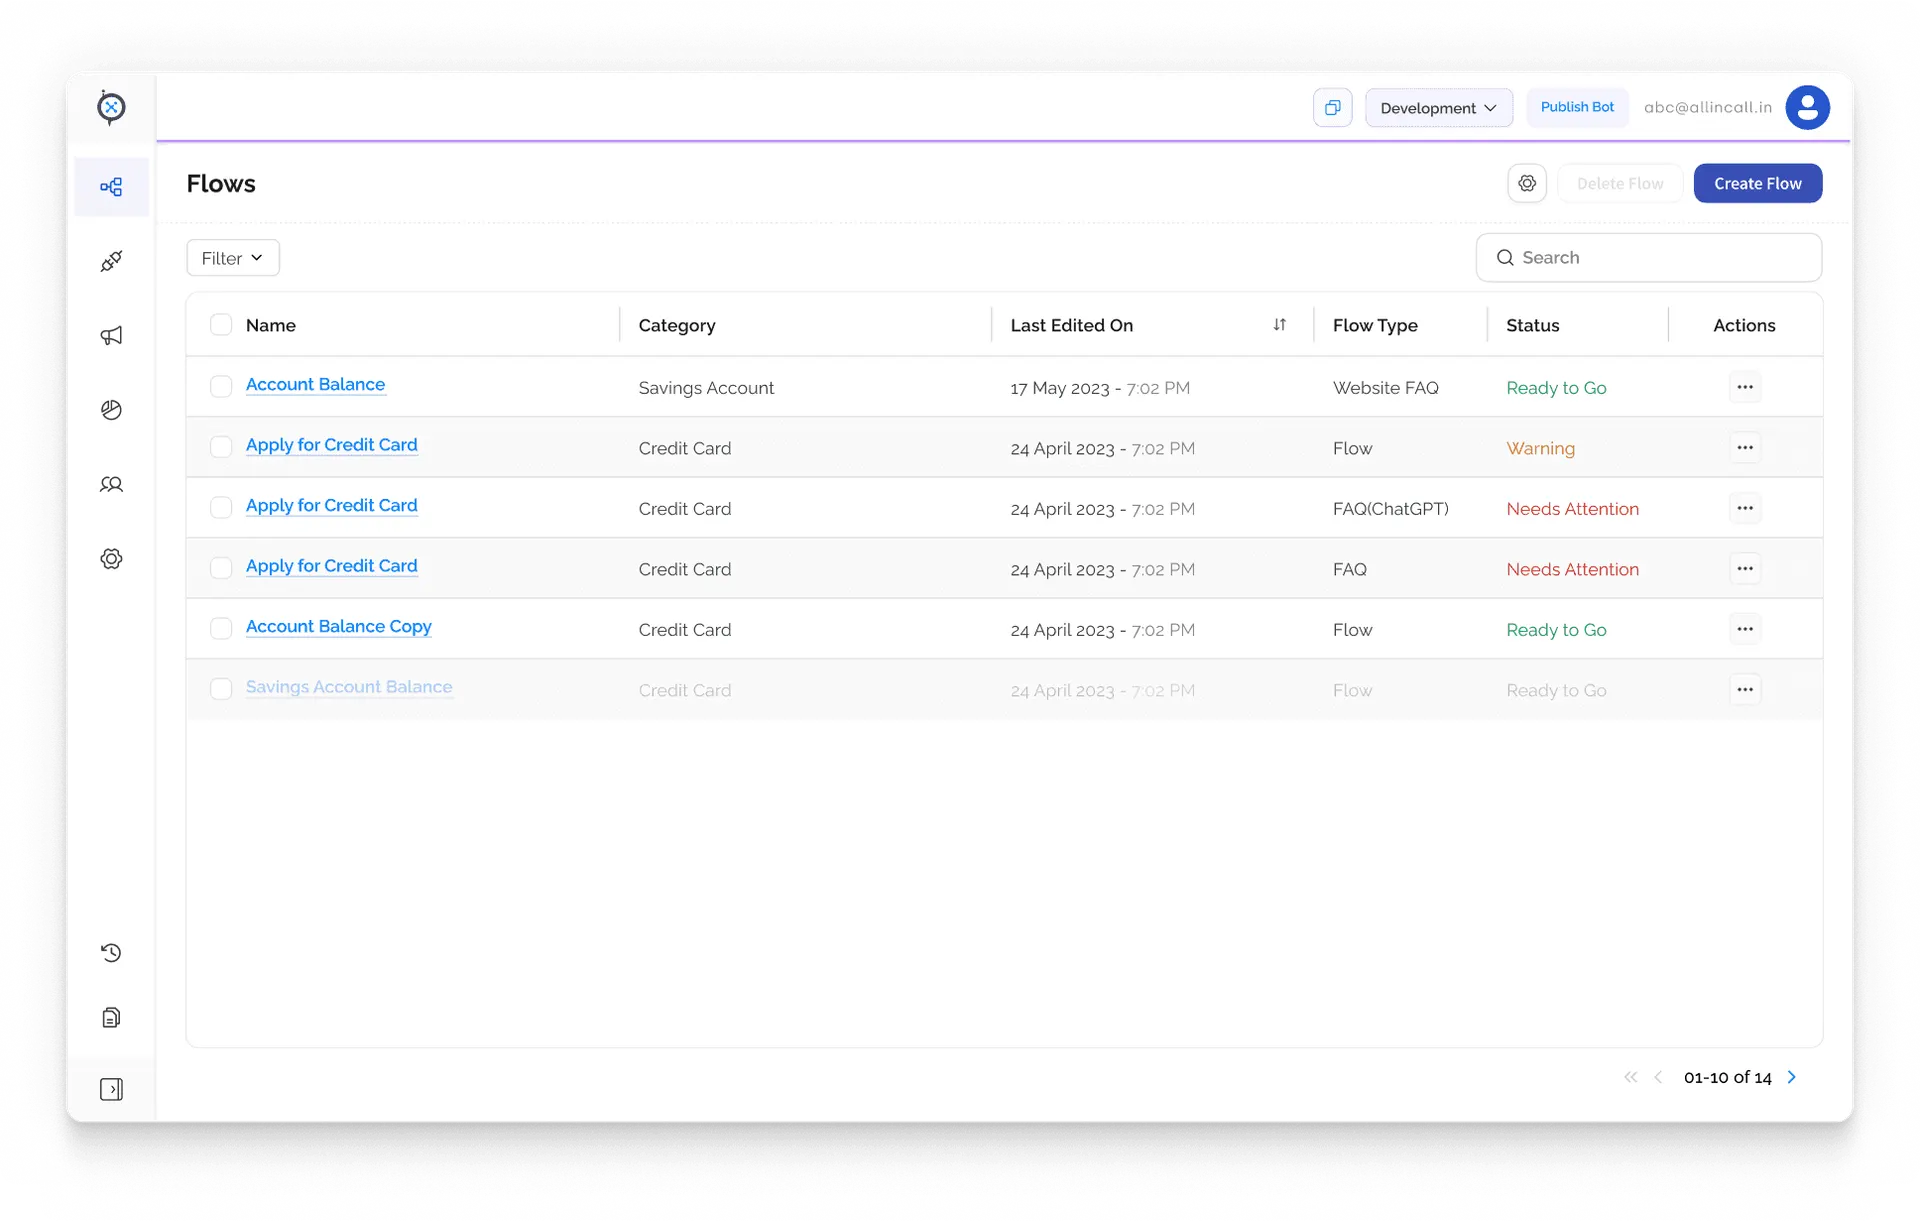Open actions menu for FAQ(ChatGPT) row
Image resolution: width=1920 pixels, height=1221 pixels.
pyautogui.click(x=1744, y=508)
